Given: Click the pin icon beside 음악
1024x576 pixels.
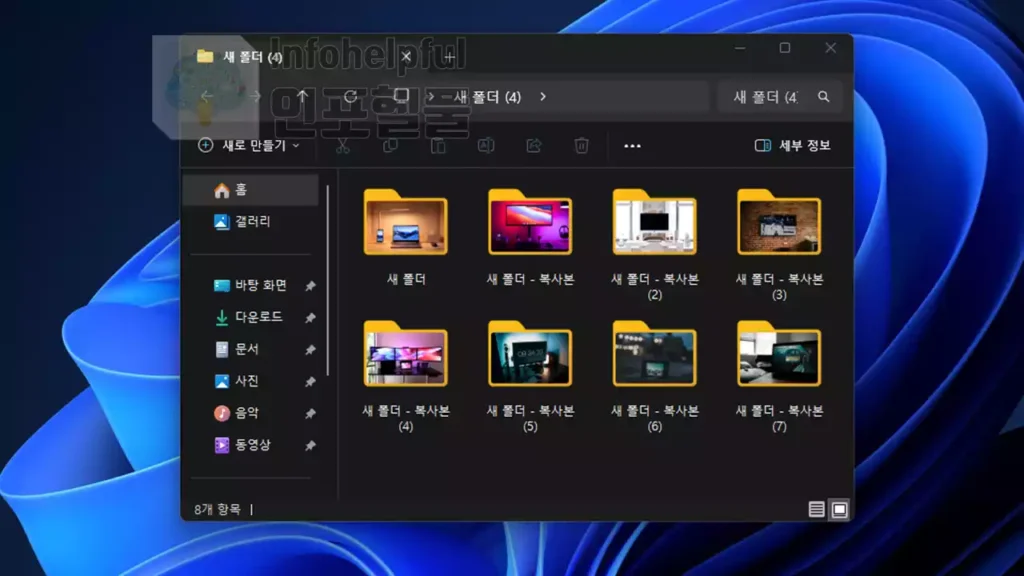Looking at the screenshot, I should tap(310, 414).
